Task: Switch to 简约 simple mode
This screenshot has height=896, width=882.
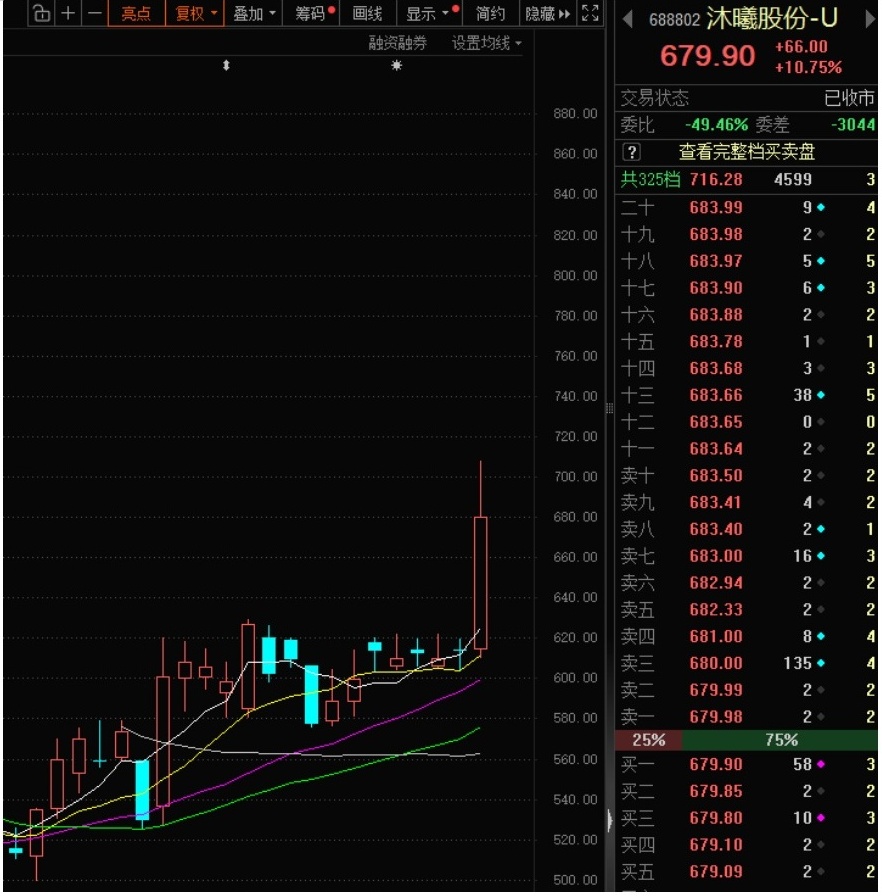Action: (x=490, y=13)
